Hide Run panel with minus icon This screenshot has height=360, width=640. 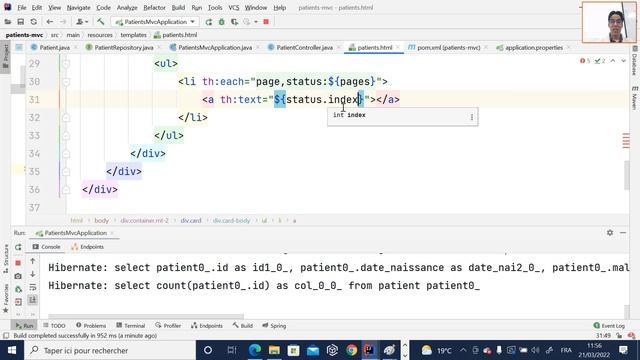tap(623, 233)
